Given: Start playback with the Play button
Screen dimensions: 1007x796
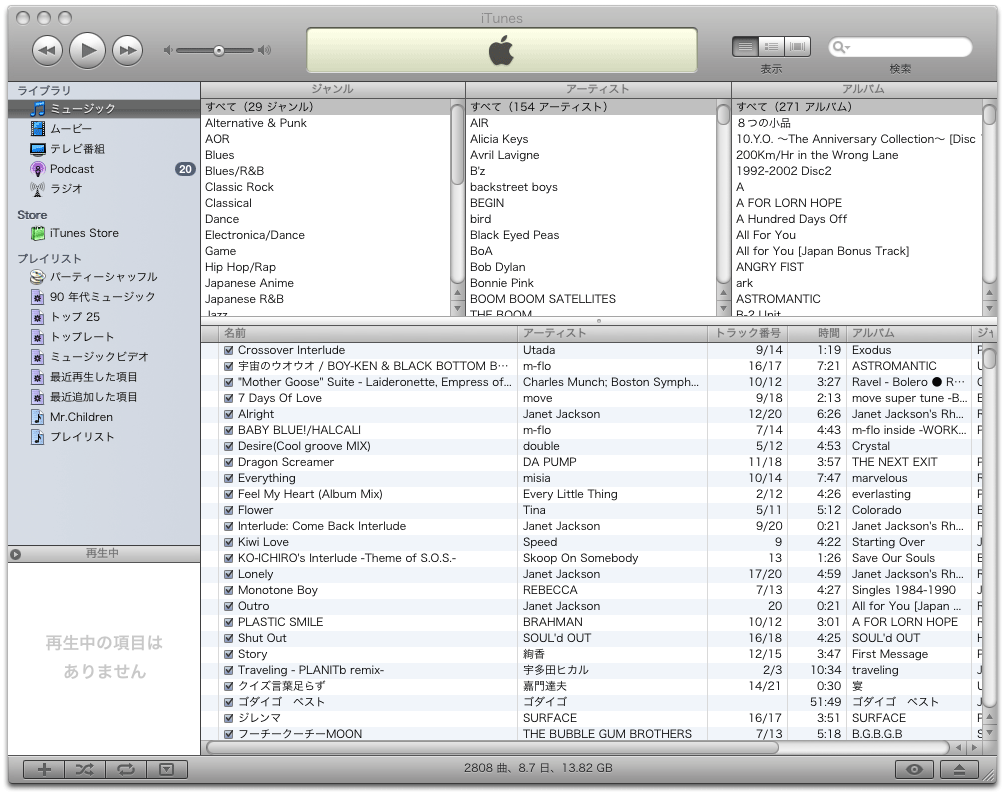Looking at the screenshot, I should click(x=87, y=50).
